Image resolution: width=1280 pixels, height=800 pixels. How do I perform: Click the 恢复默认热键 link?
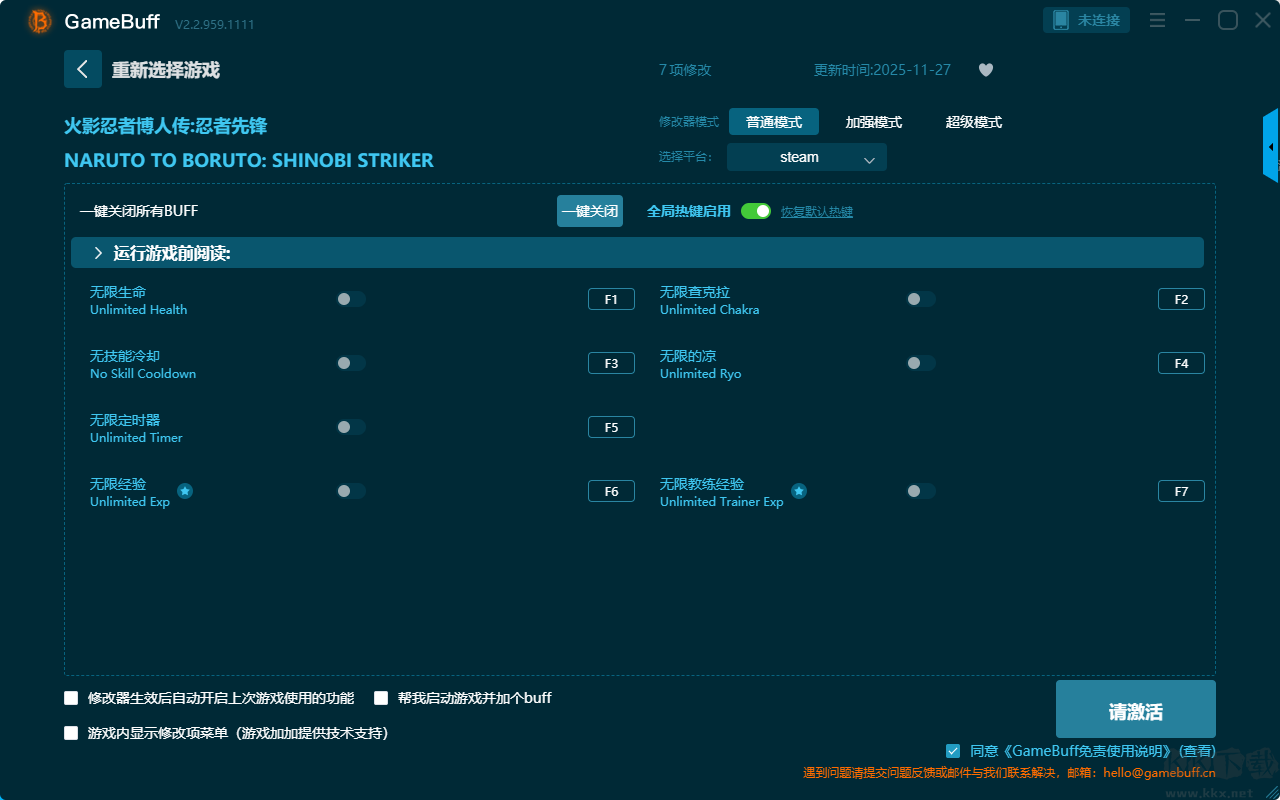(817, 212)
